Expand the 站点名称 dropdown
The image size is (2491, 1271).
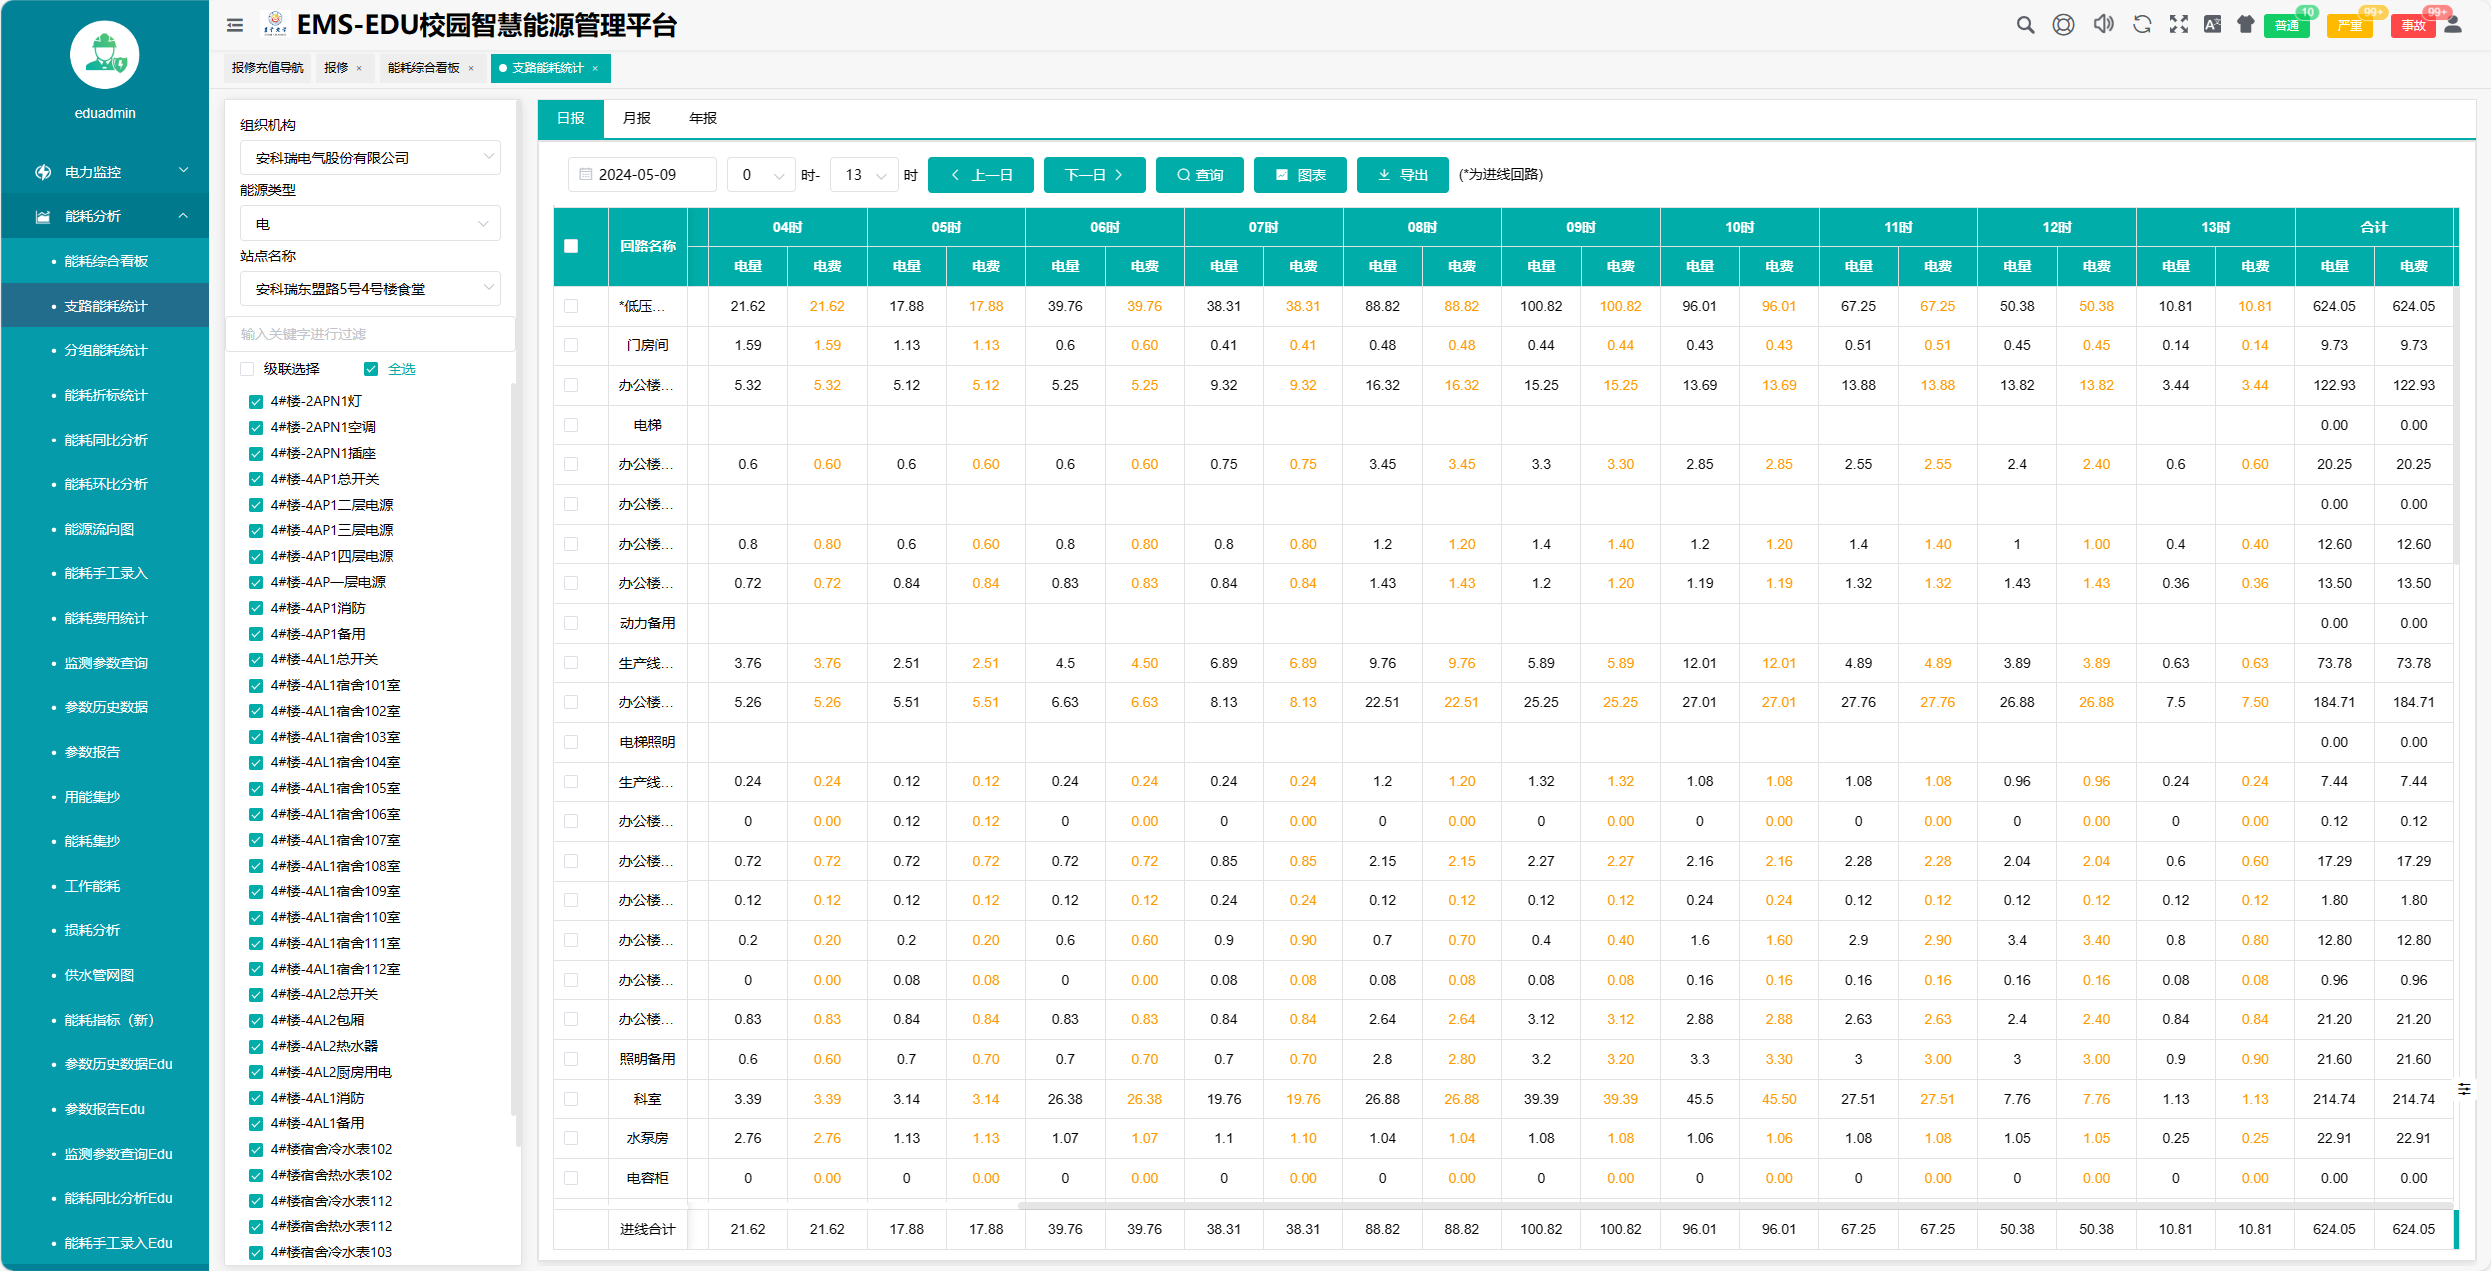click(370, 289)
